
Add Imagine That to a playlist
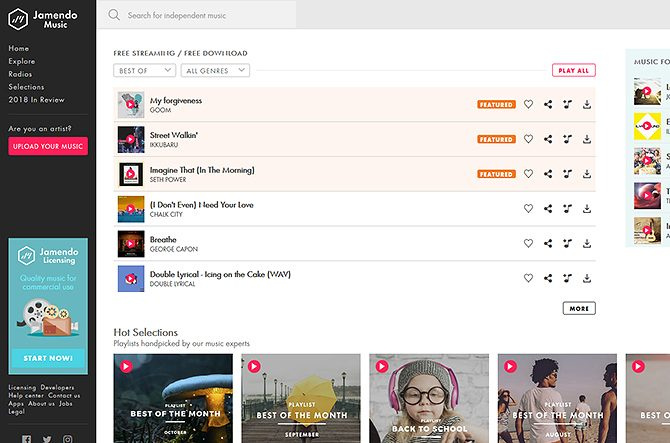coord(567,174)
